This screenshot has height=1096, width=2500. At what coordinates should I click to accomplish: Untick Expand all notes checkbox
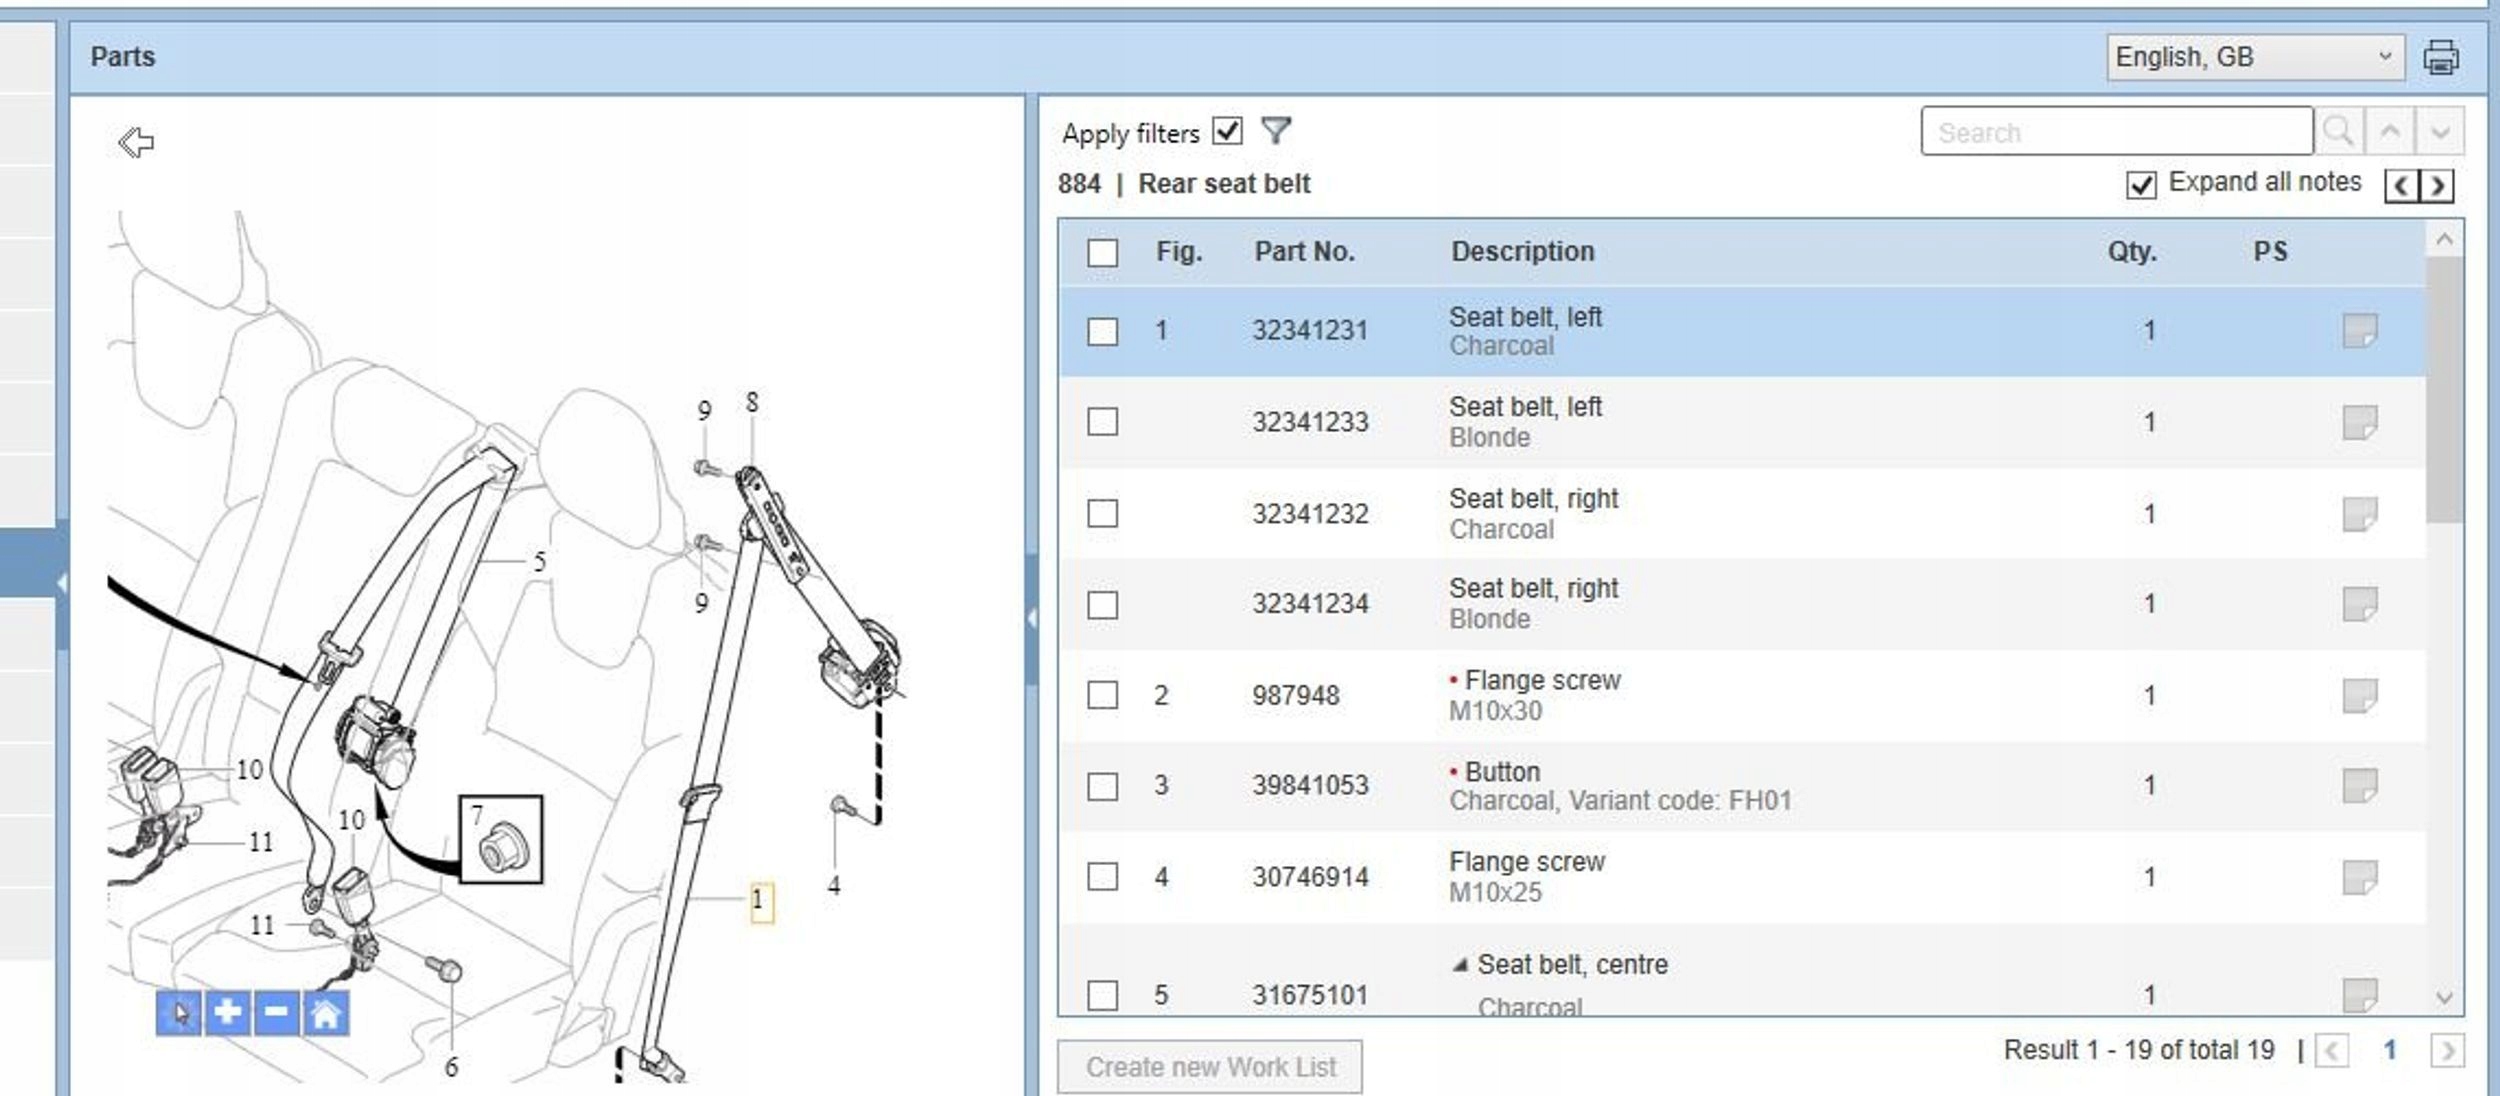(x=2140, y=185)
